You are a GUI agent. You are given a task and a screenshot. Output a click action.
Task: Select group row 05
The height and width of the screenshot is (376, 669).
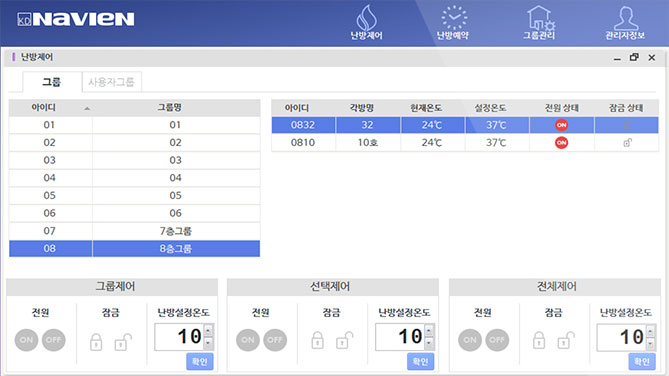[x=134, y=195]
